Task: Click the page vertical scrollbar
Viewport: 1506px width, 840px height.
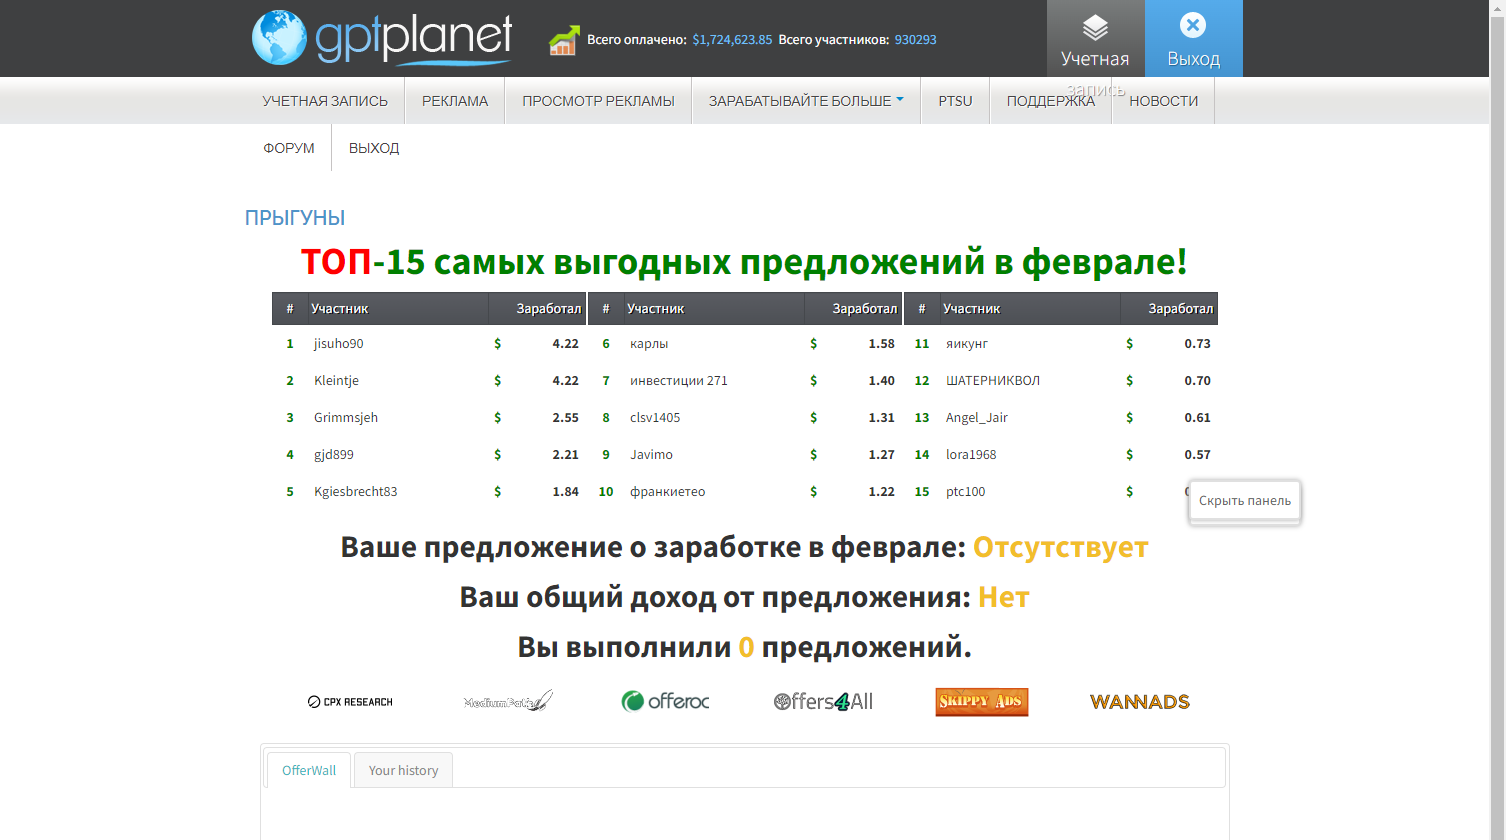Action: pyautogui.click(x=1497, y=420)
